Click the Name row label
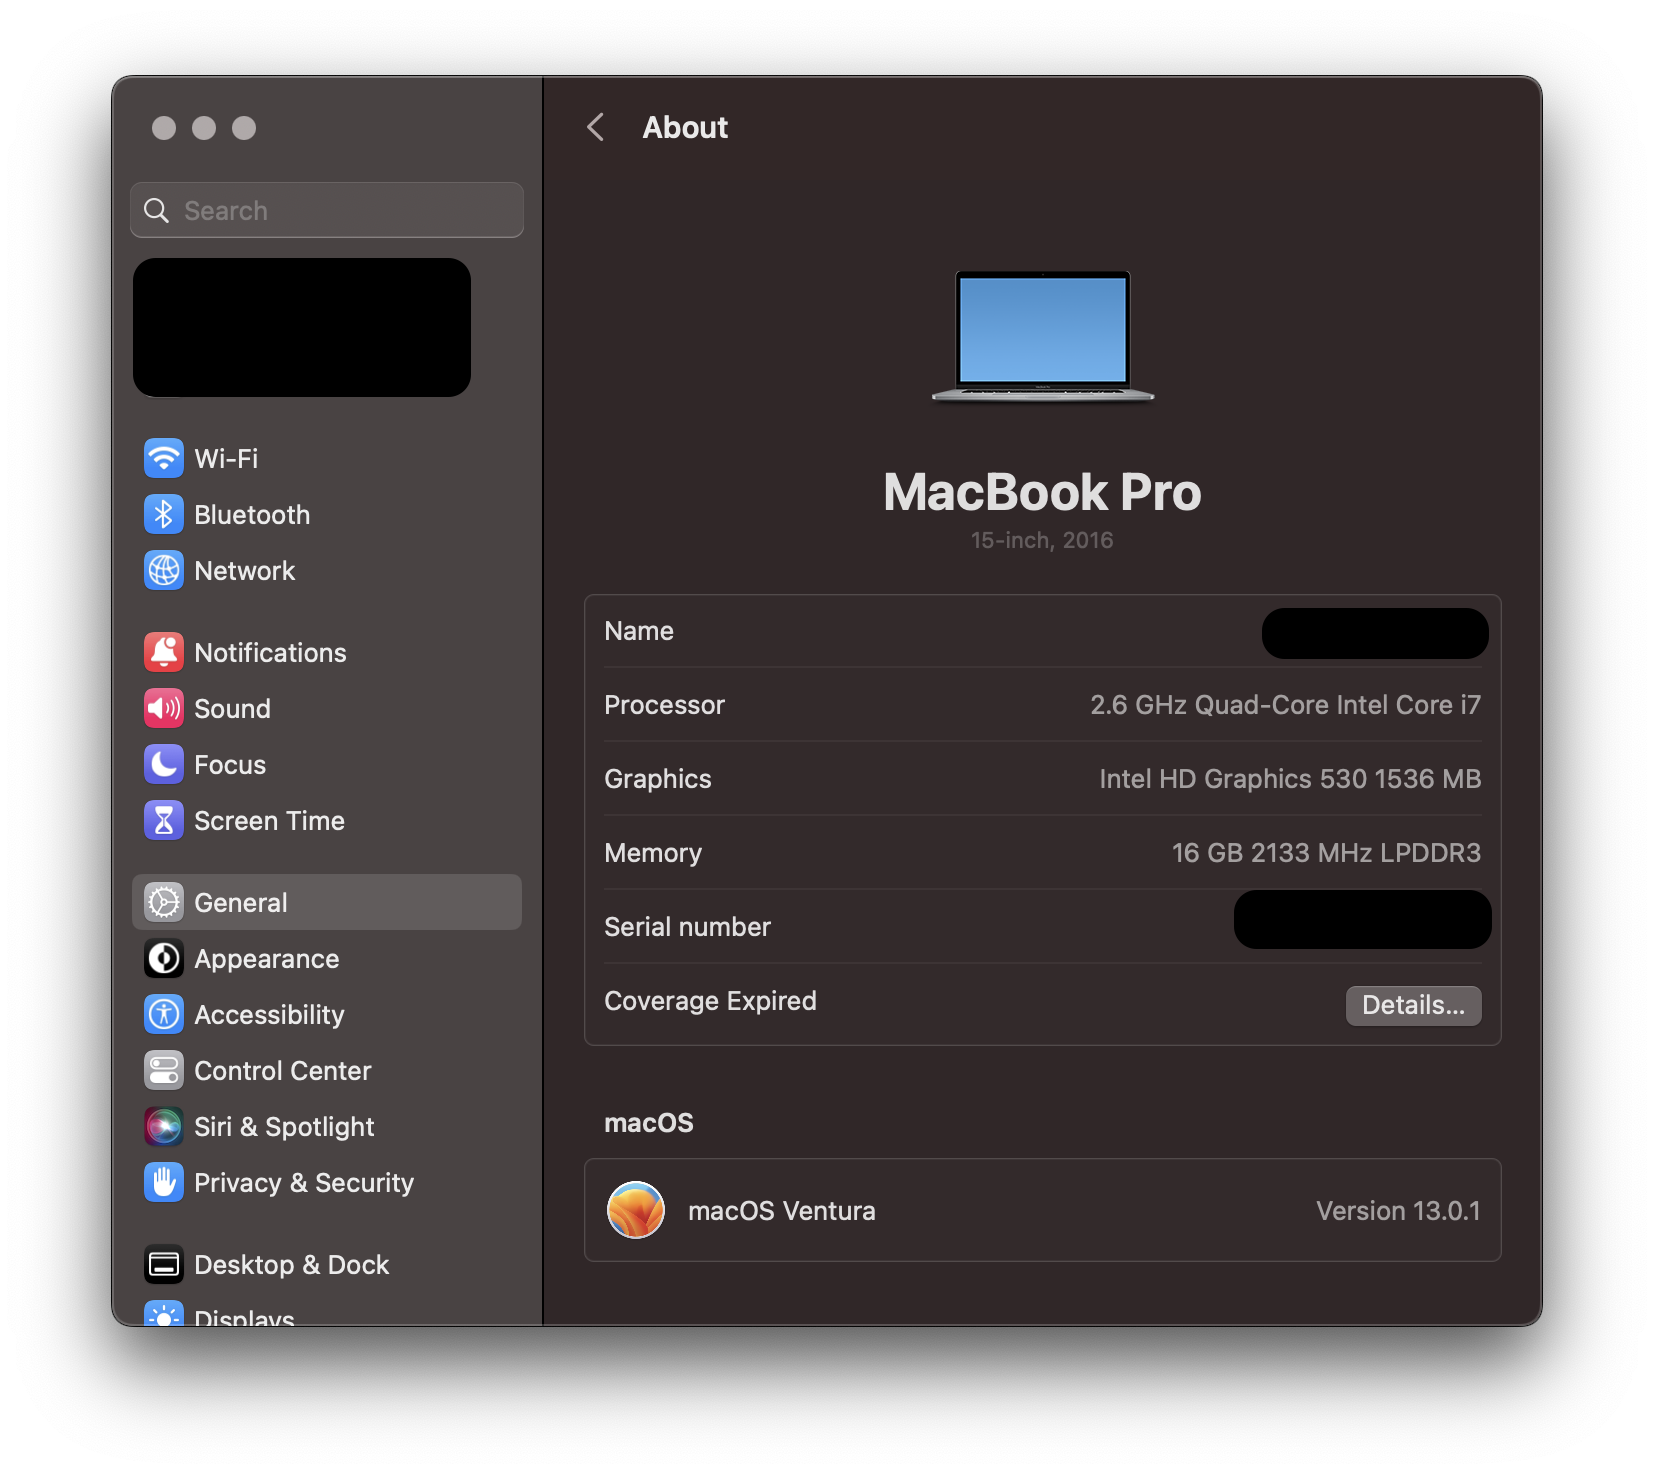This screenshot has width=1654, height=1474. click(x=639, y=631)
